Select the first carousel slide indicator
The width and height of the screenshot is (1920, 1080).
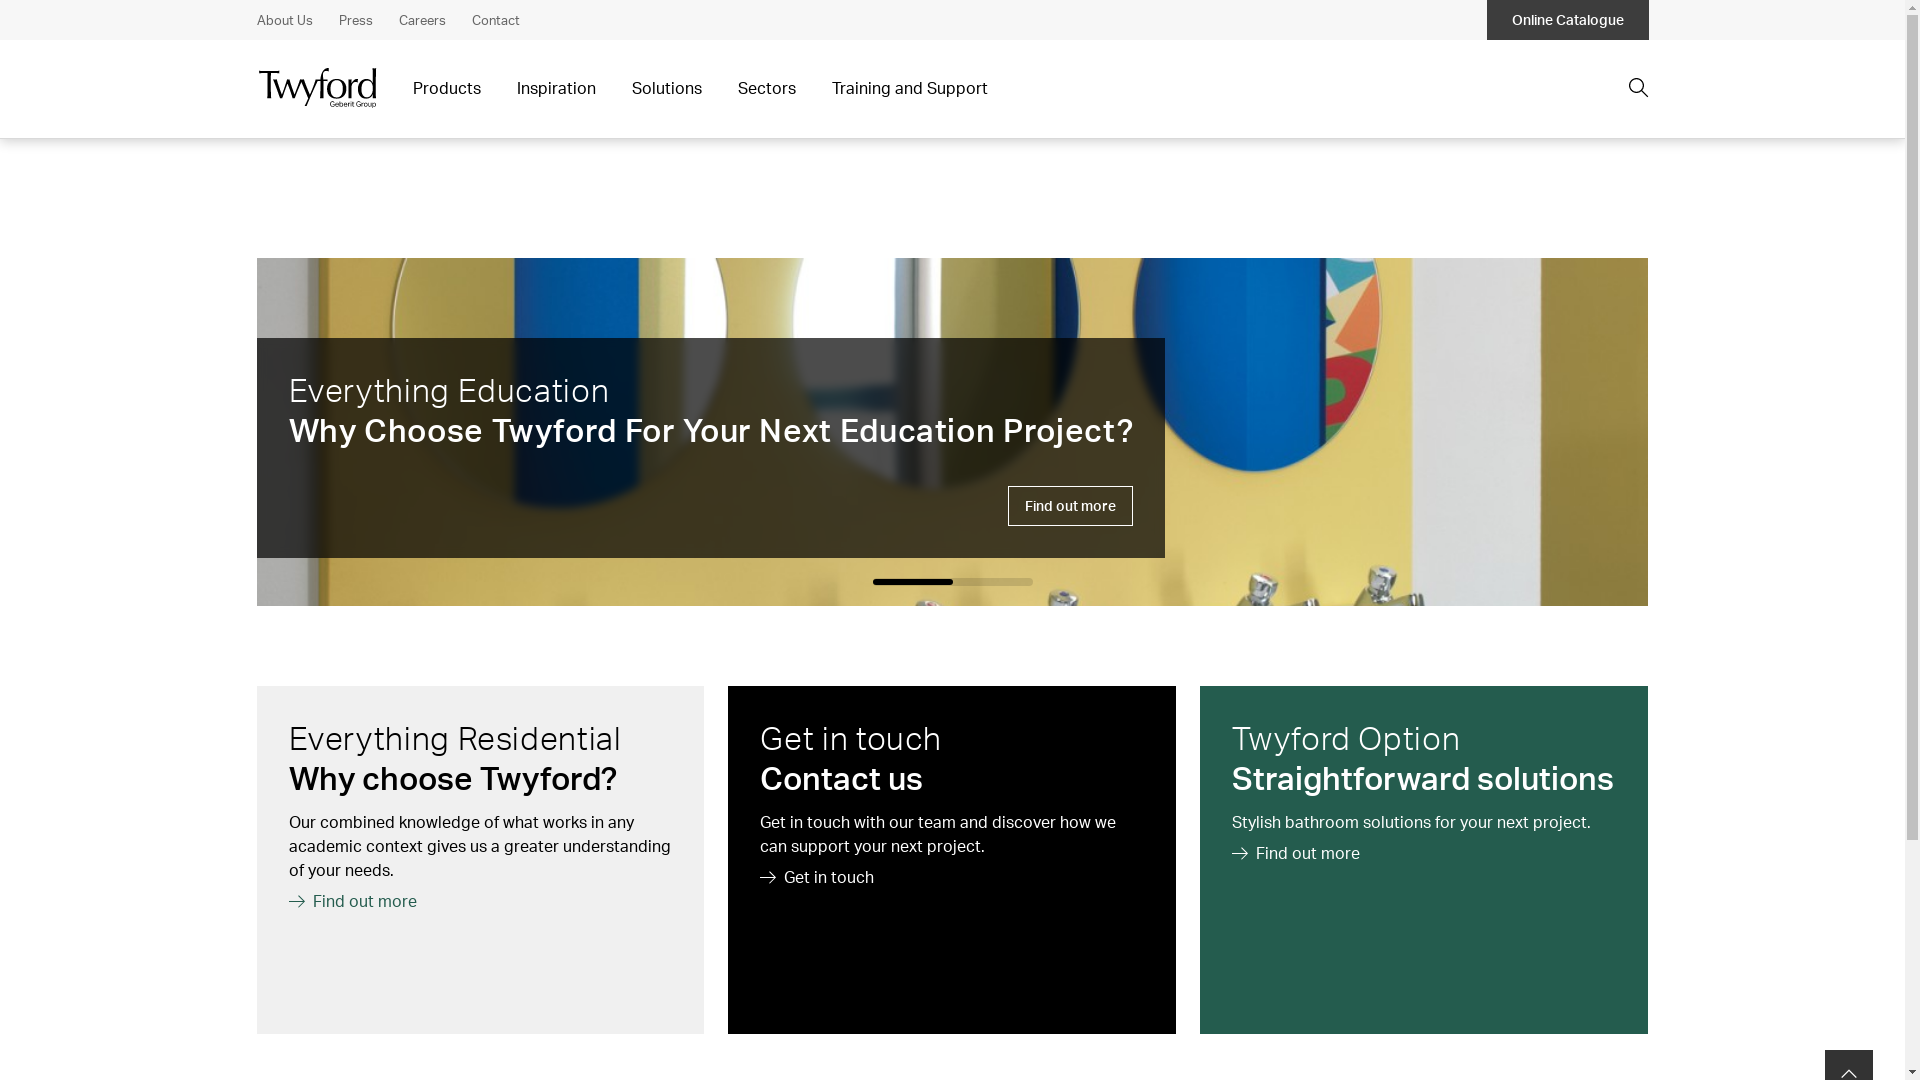click(x=912, y=582)
